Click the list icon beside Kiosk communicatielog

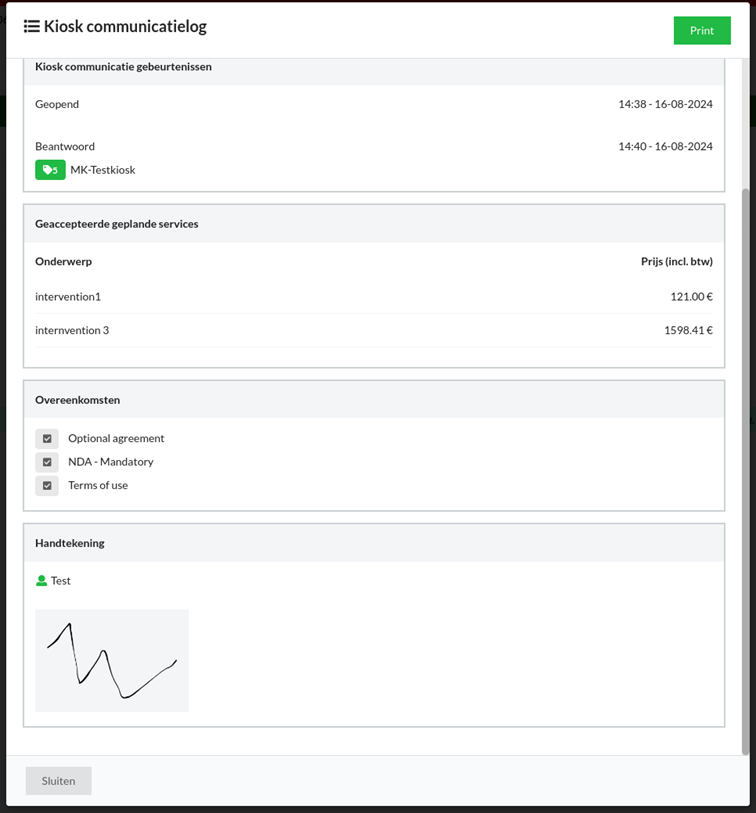pyautogui.click(x=32, y=27)
